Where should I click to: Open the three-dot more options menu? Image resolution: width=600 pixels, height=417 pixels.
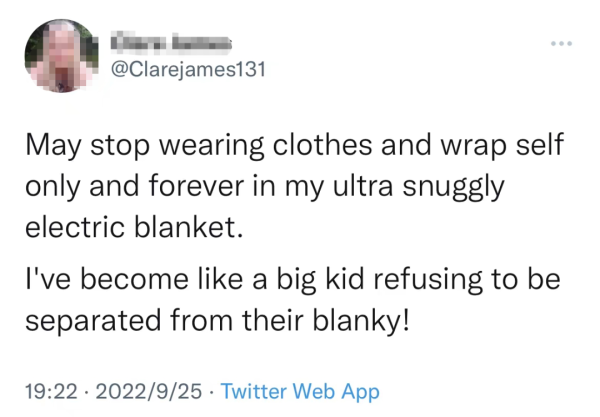561,45
